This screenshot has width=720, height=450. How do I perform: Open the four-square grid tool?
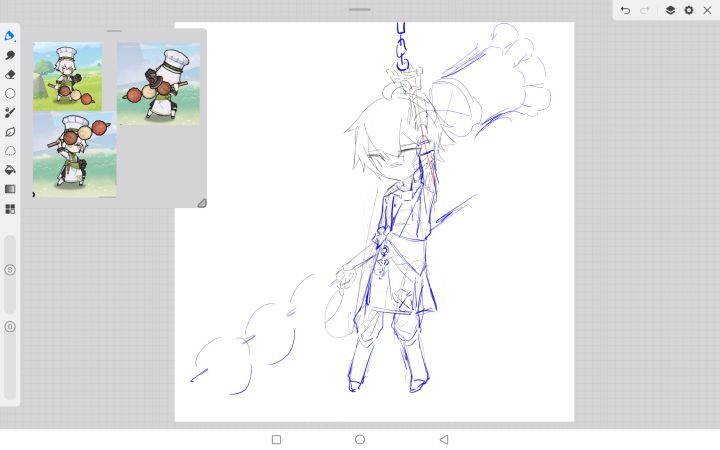tap(10, 209)
